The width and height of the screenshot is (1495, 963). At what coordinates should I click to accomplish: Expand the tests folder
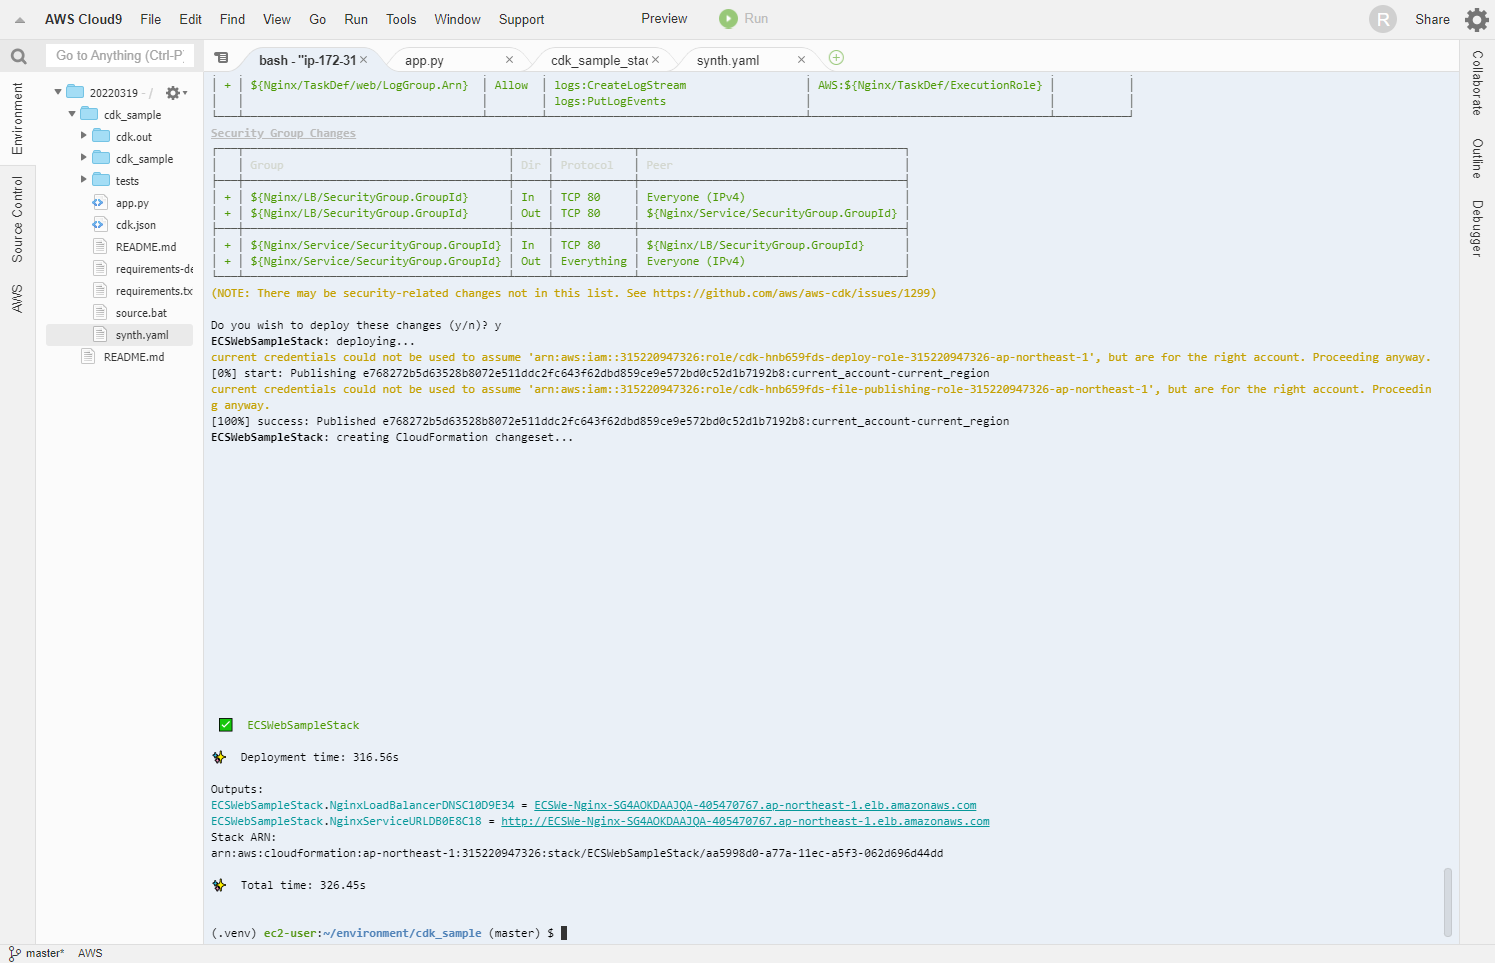[84, 180]
